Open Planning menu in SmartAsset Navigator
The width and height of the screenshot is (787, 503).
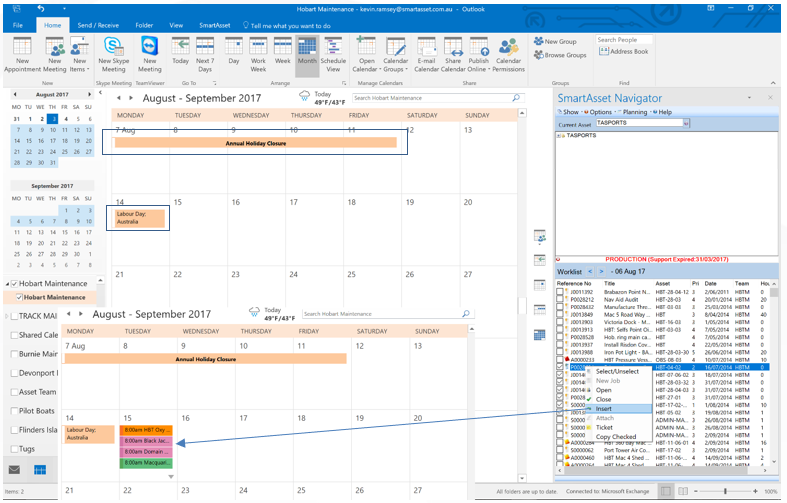point(634,112)
